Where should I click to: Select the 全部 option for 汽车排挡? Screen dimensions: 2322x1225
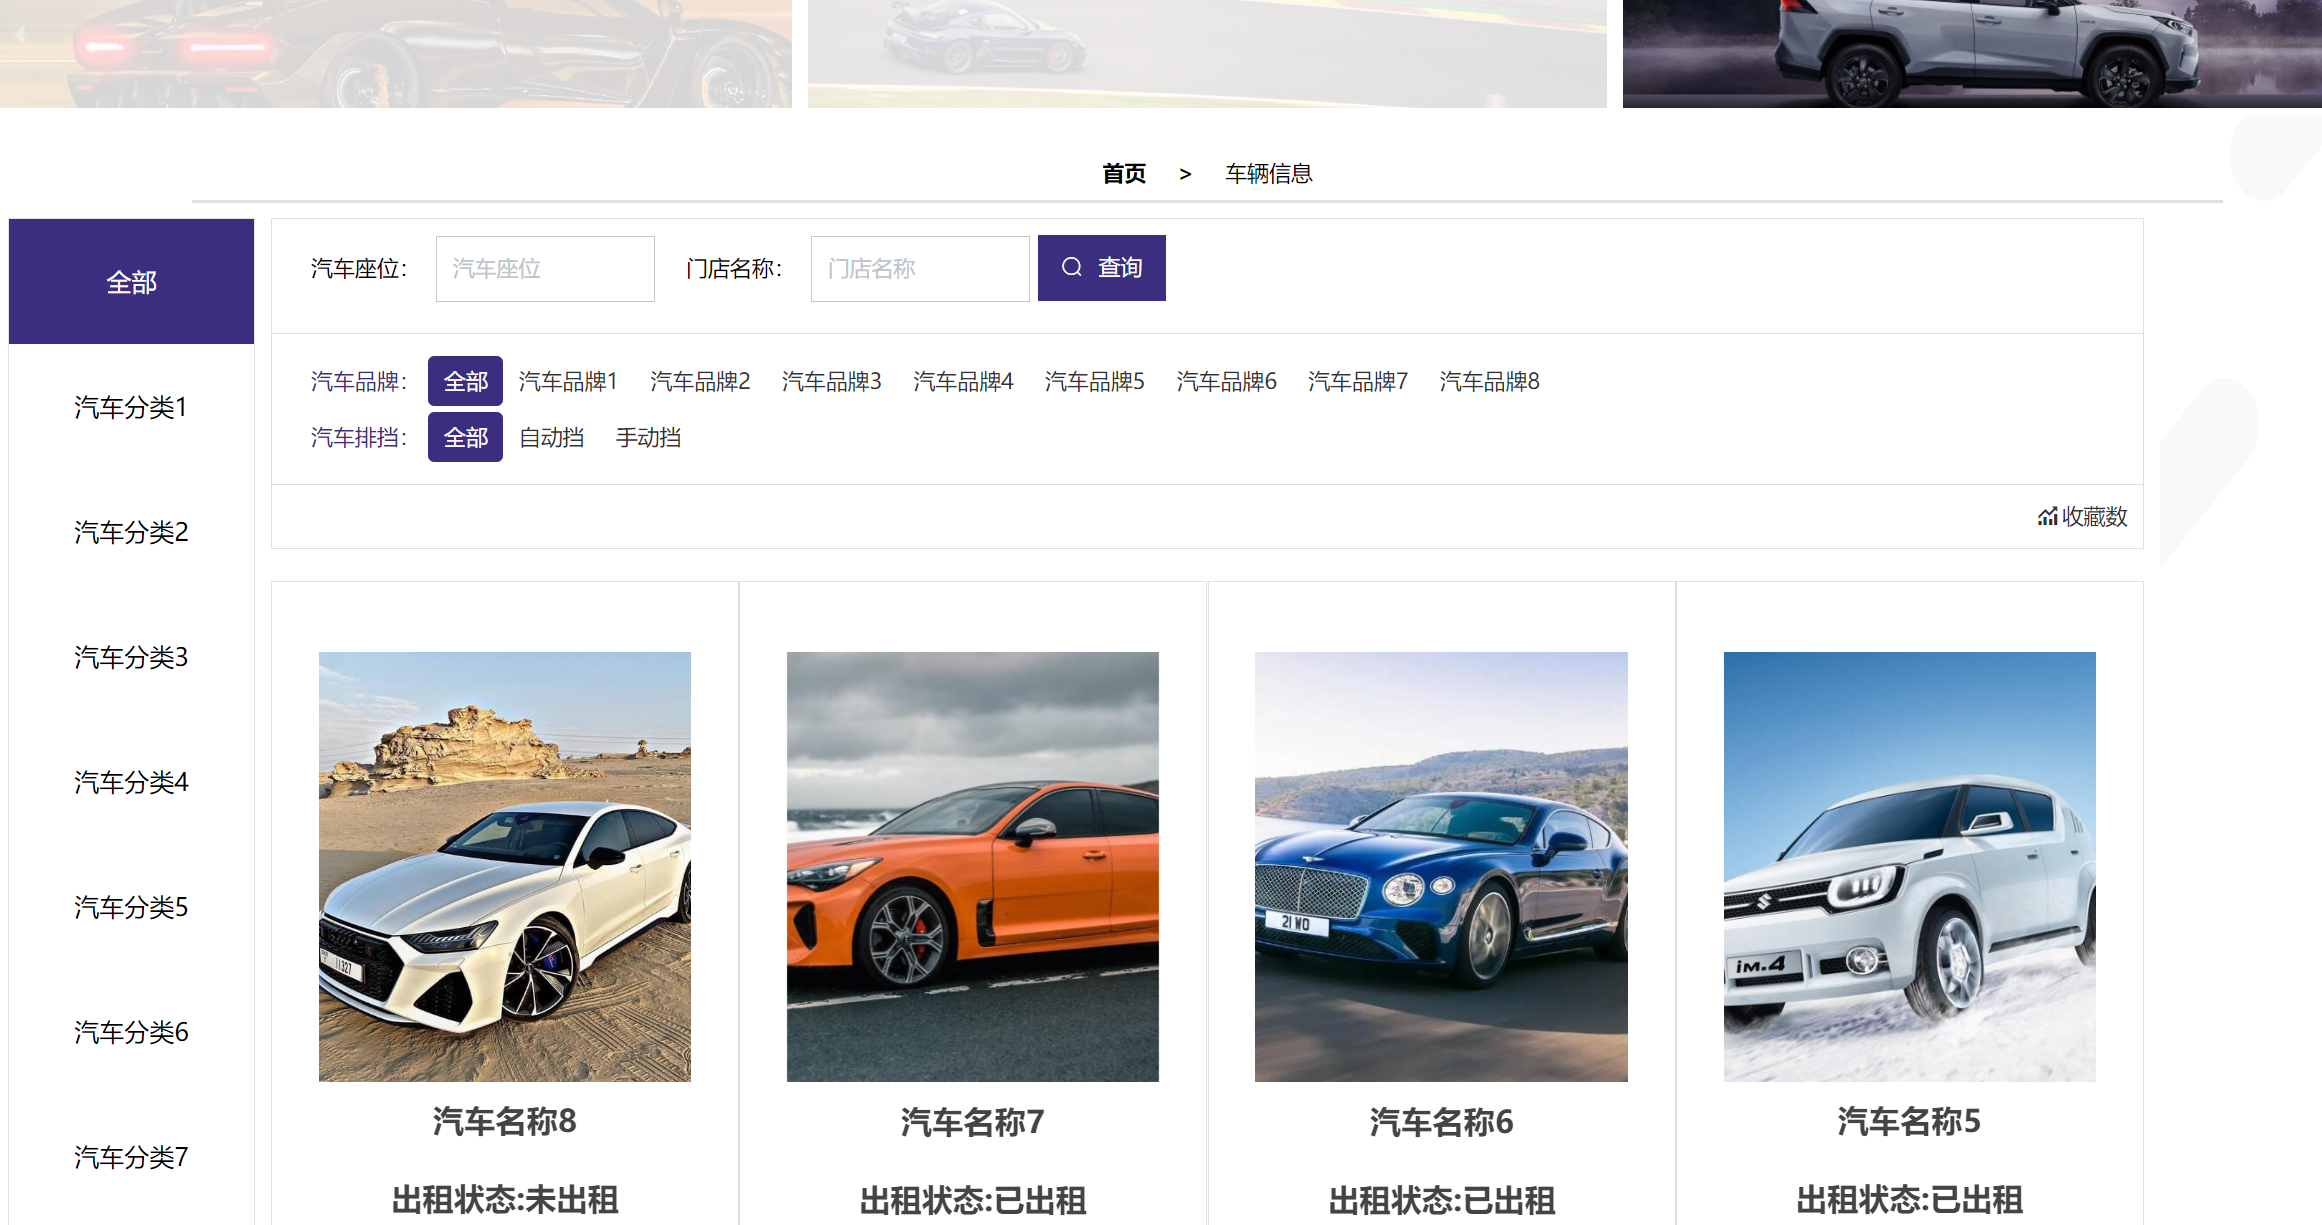click(x=465, y=437)
